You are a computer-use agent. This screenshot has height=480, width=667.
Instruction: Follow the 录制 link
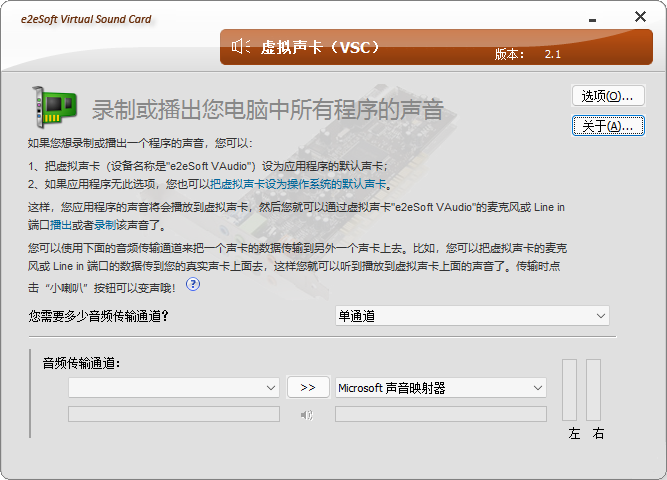(105, 225)
